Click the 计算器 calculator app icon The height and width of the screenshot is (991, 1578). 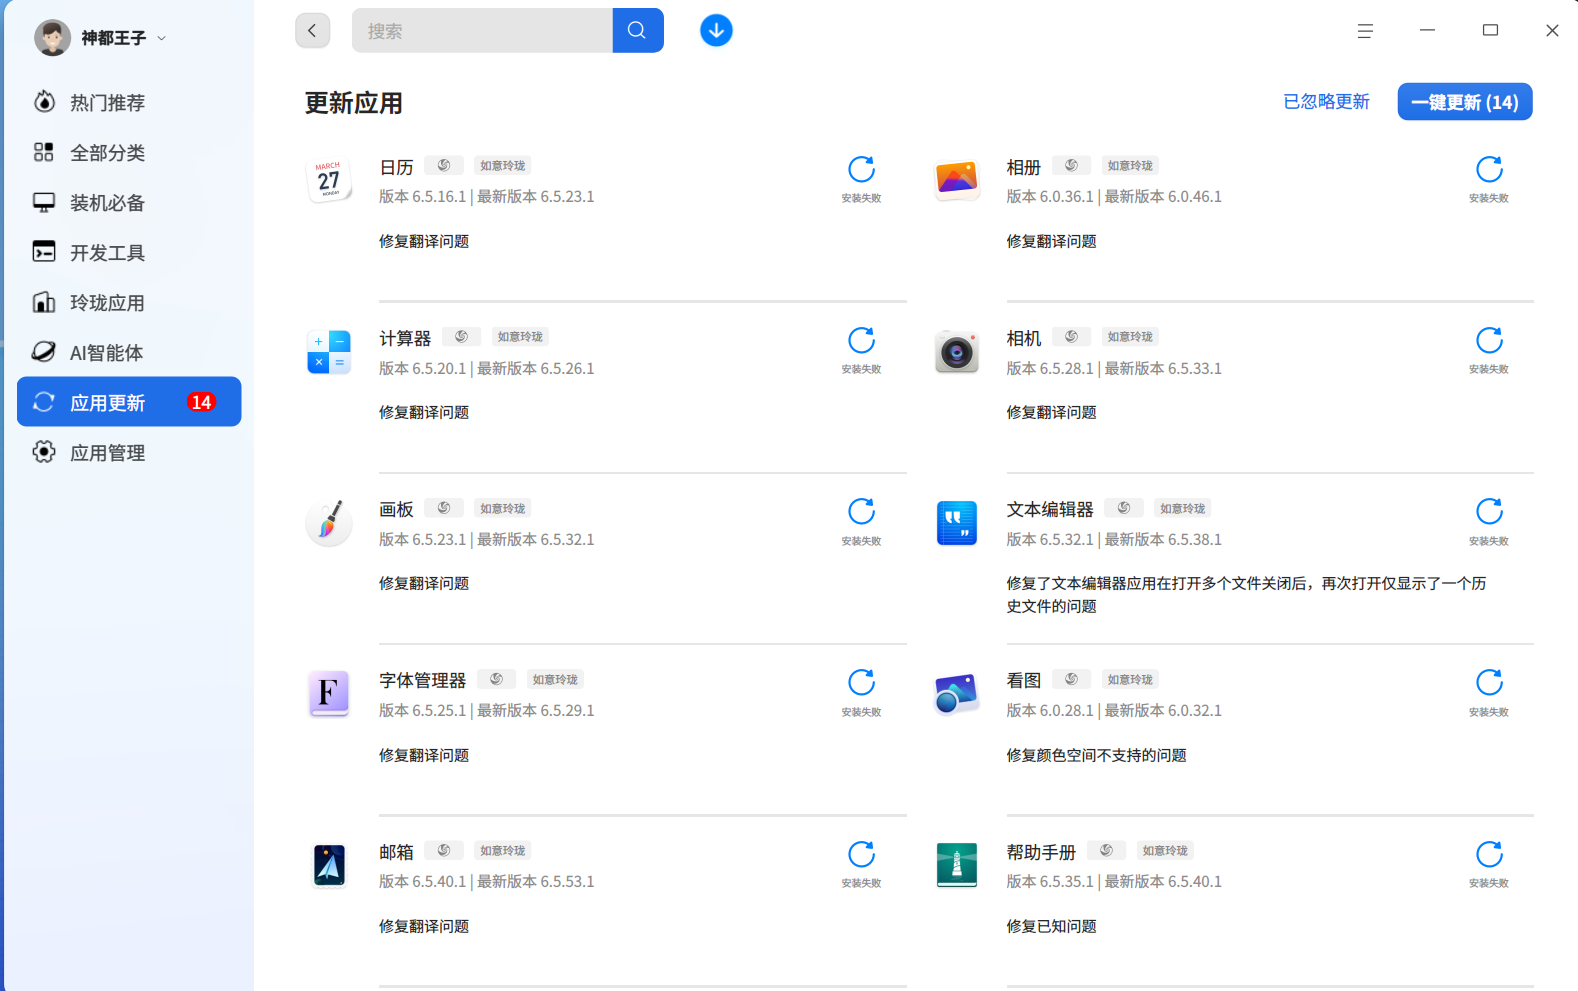pyautogui.click(x=329, y=352)
